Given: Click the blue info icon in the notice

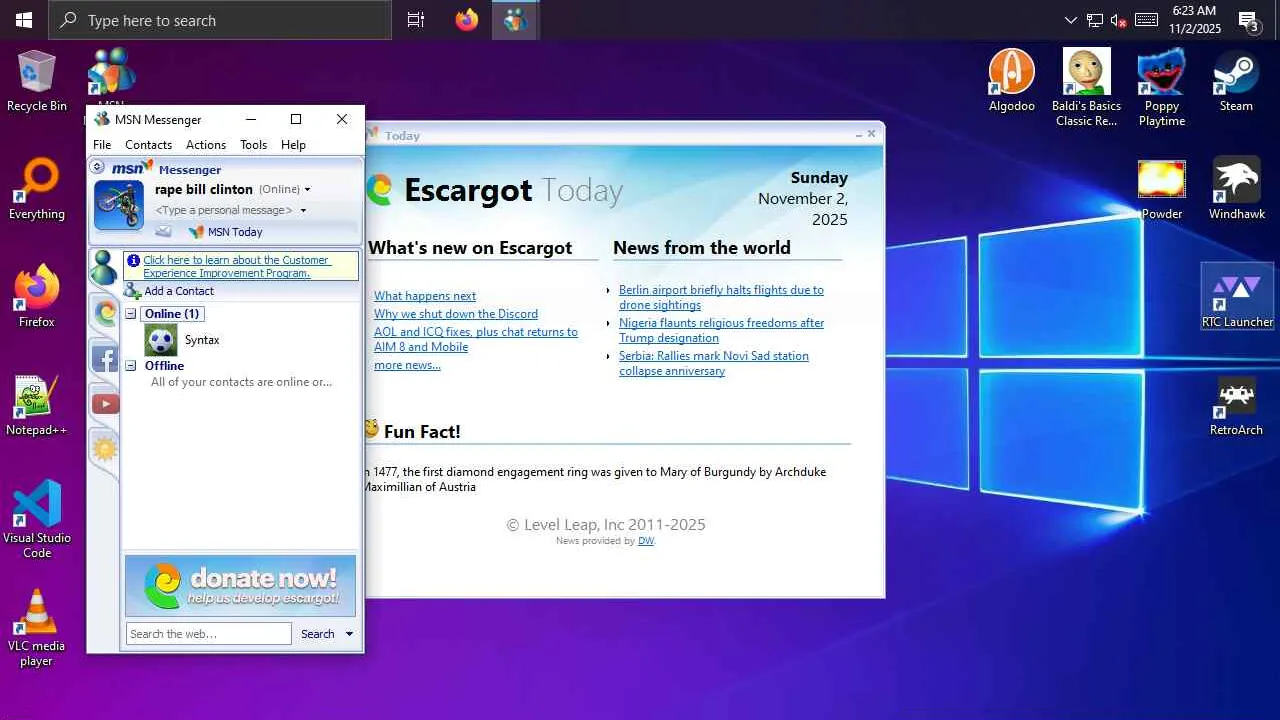Looking at the screenshot, I should point(133,260).
